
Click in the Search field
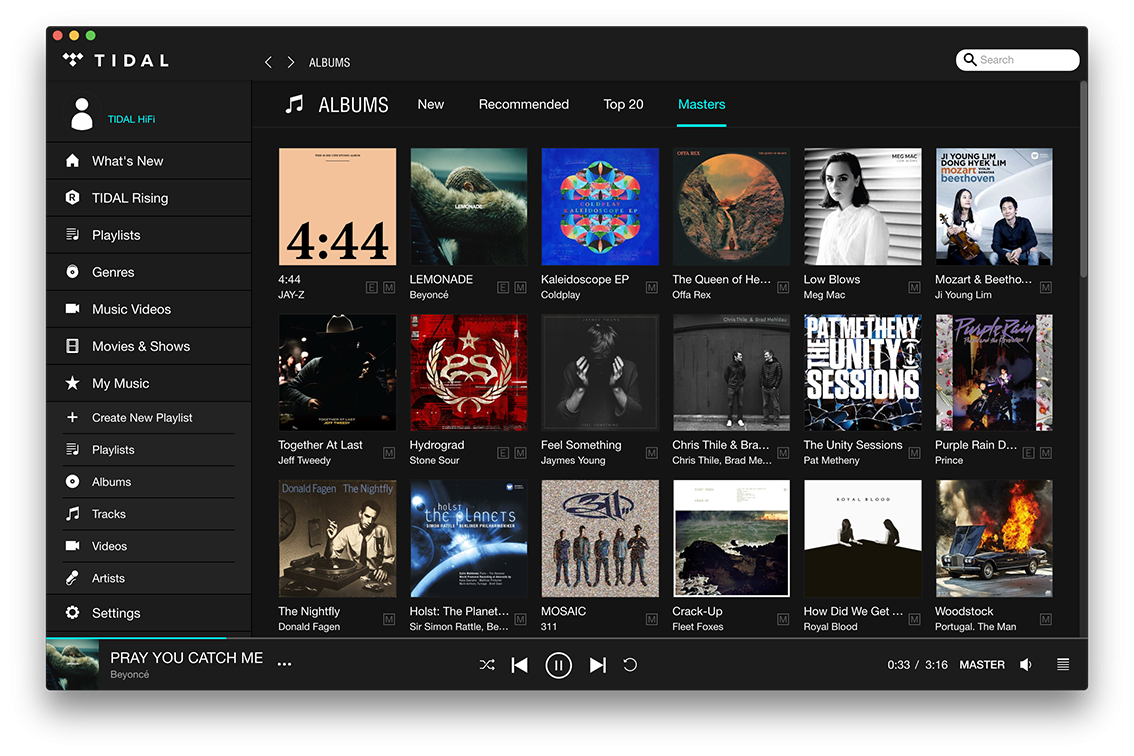click(x=1018, y=60)
